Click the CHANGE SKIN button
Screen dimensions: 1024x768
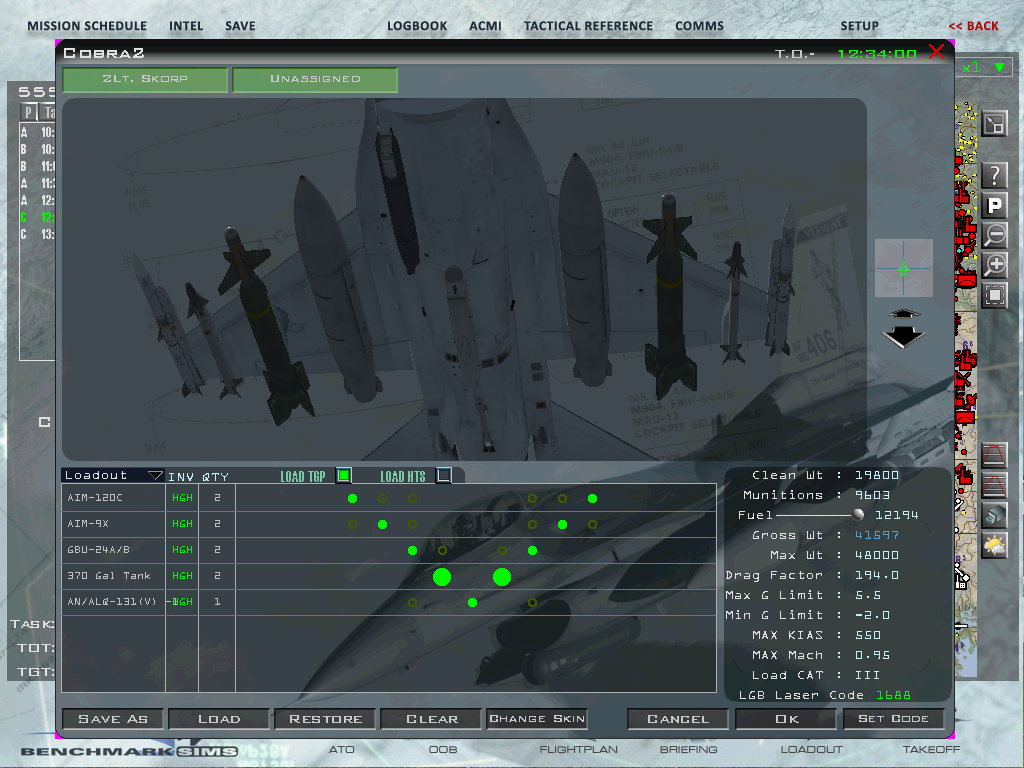537,719
